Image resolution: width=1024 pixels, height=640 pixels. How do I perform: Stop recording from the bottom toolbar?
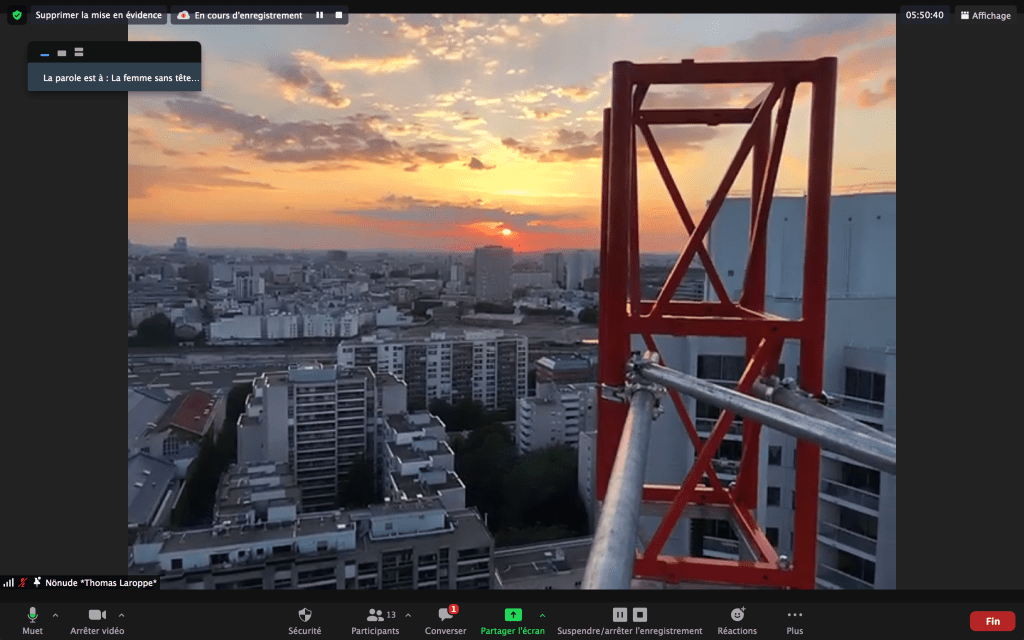point(640,615)
